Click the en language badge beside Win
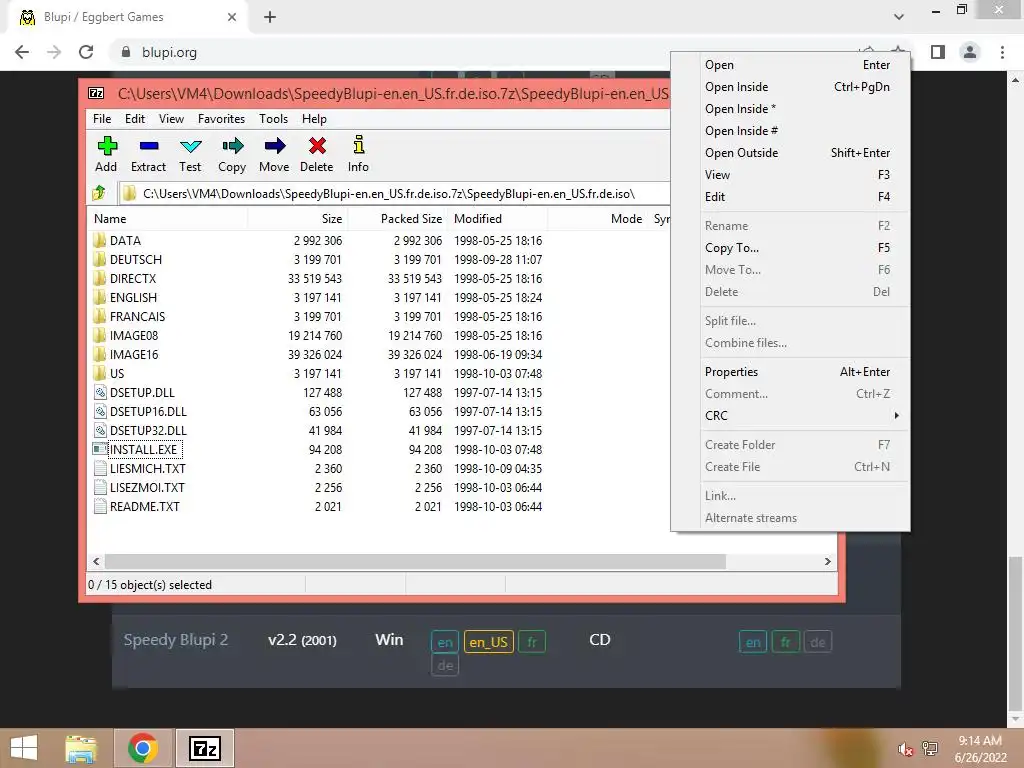Screen dimensions: 1024x768 (x=445, y=642)
